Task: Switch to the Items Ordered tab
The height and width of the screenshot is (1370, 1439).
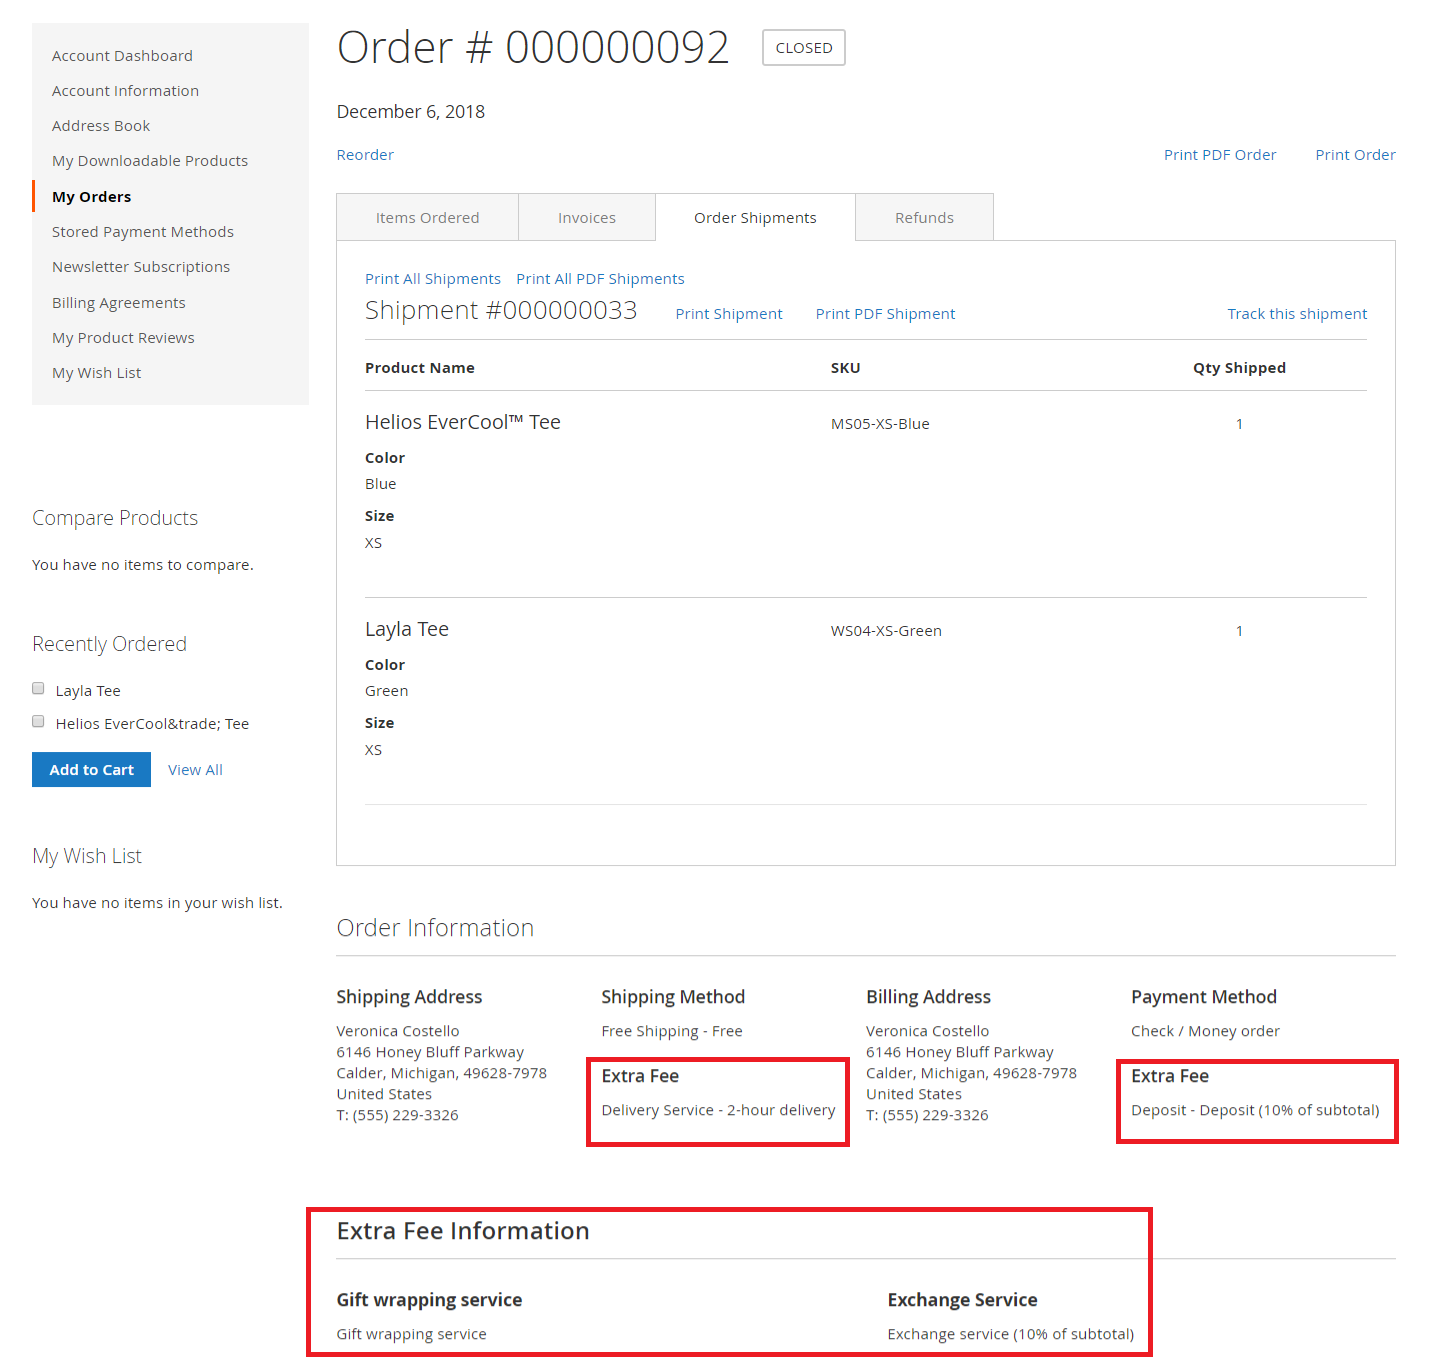Action: point(427,218)
